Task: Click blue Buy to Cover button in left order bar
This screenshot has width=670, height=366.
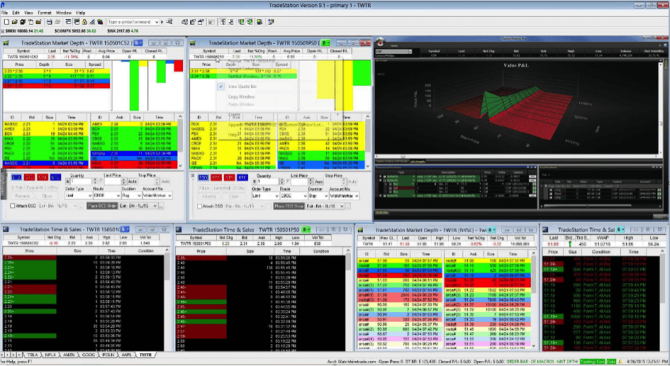Action: pos(56,177)
